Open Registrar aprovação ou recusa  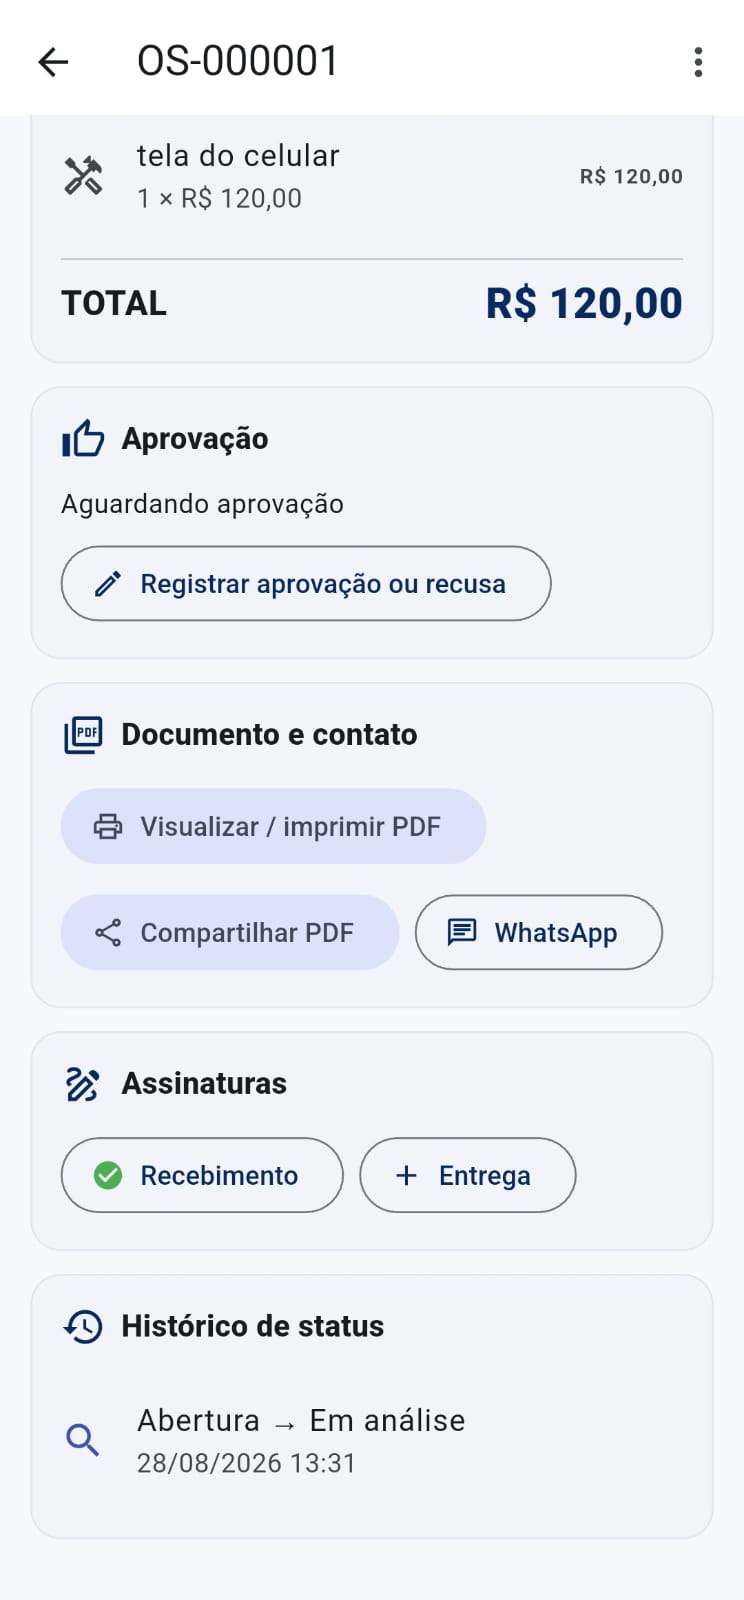[306, 584]
